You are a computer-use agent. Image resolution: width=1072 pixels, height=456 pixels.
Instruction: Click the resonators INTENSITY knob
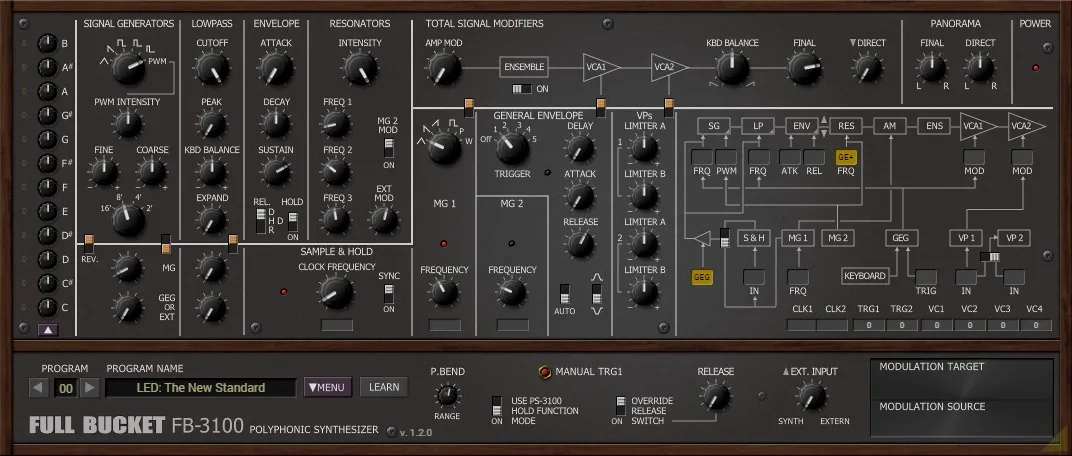(359, 69)
